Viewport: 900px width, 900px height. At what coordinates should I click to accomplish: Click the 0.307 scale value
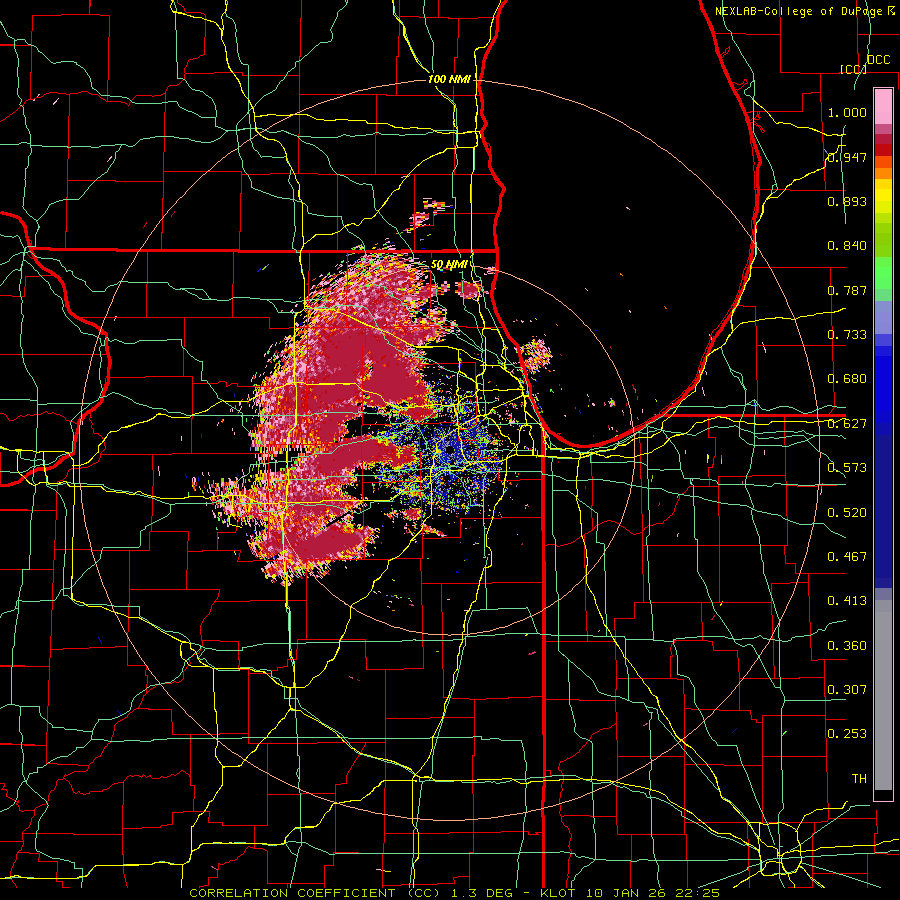847,690
